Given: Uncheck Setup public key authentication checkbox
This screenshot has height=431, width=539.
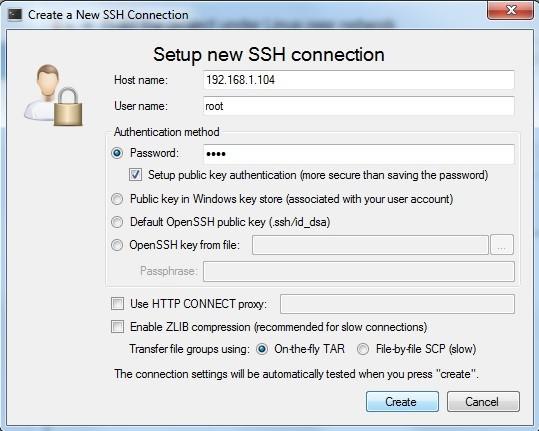Looking at the screenshot, I should point(135,175).
